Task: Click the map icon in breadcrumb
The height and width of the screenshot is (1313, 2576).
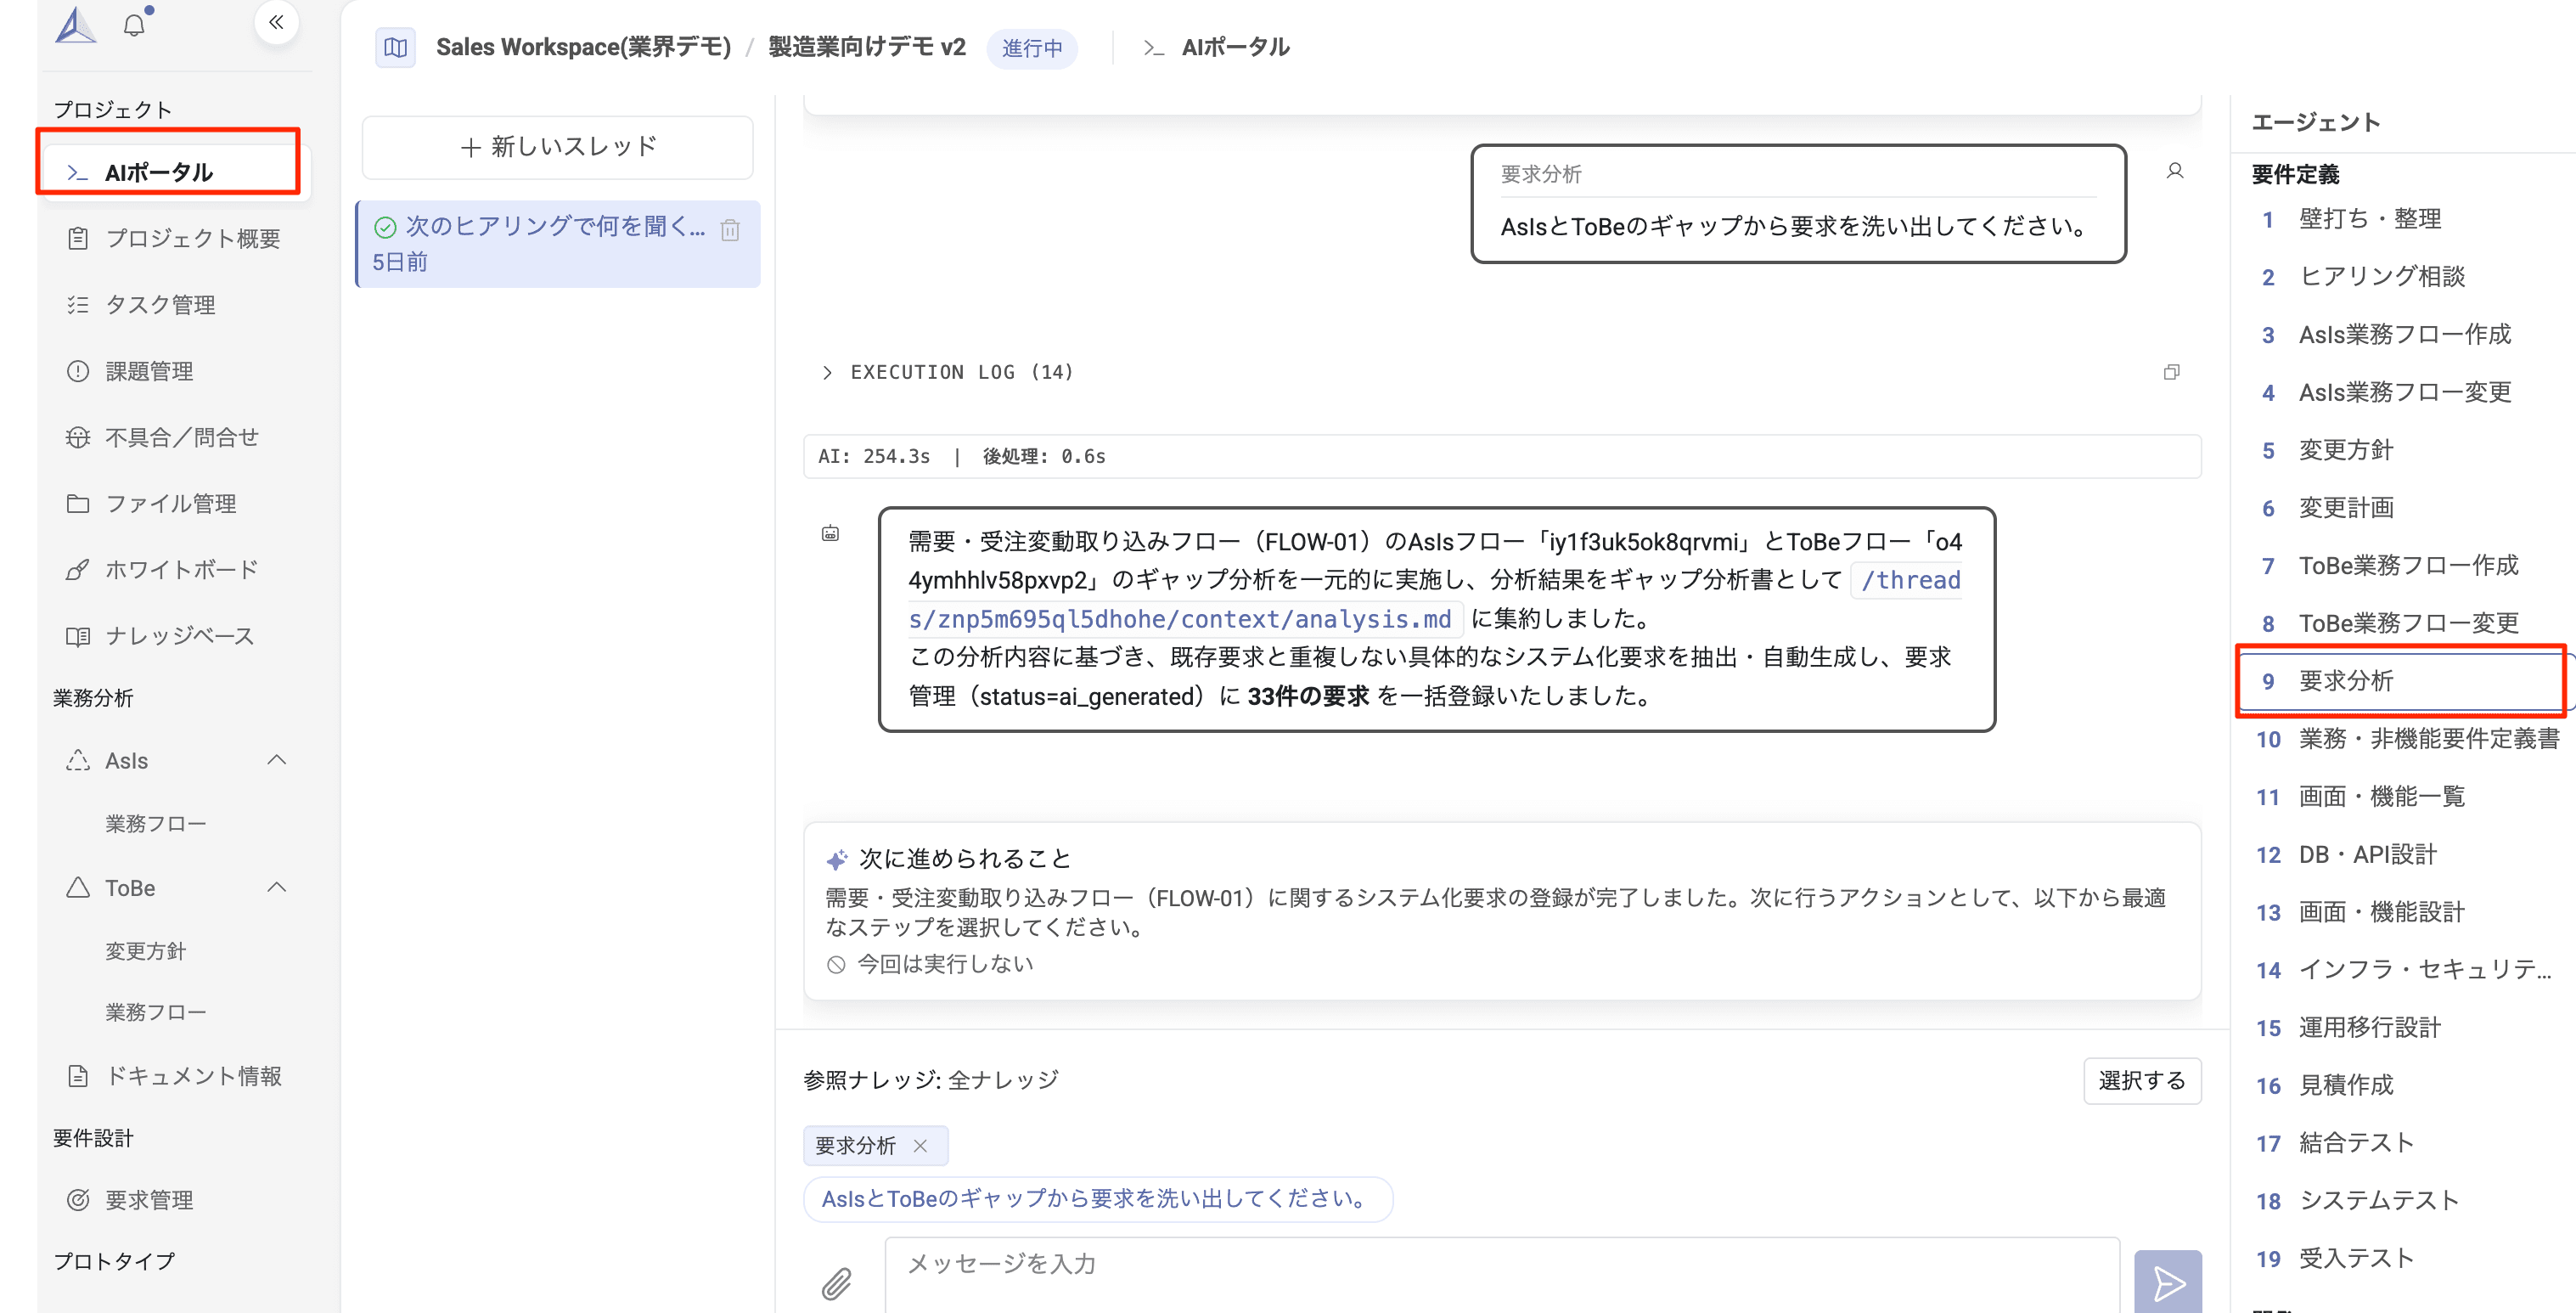Action: (395, 47)
